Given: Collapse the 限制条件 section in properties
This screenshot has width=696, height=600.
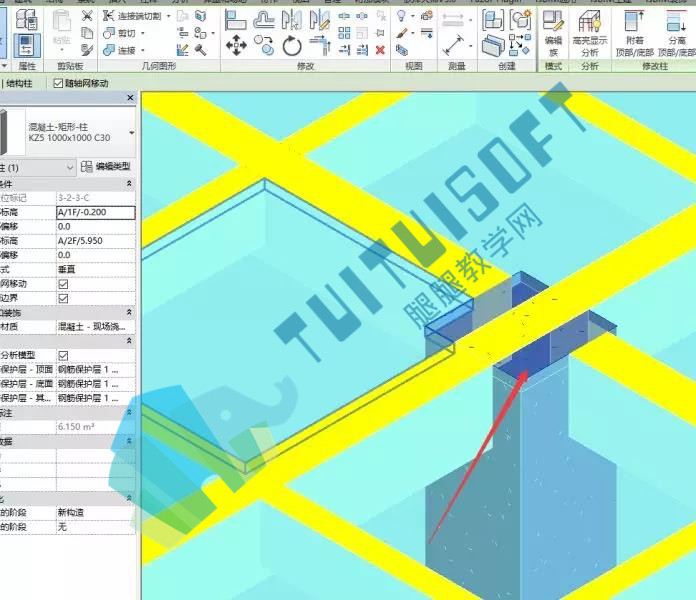Looking at the screenshot, I should pos(129,183).
